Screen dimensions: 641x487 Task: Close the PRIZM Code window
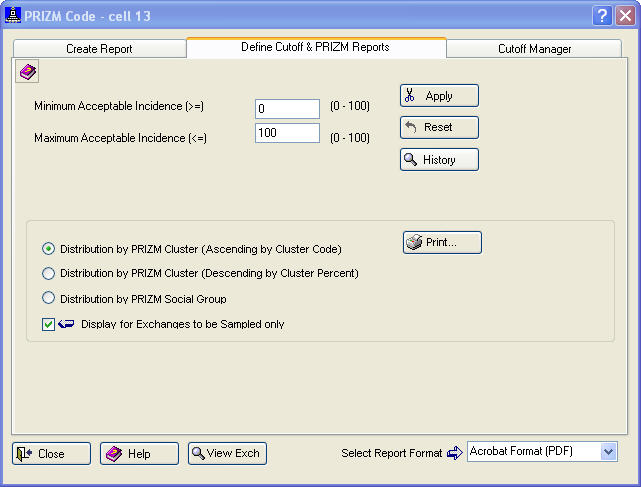(625, 16)
